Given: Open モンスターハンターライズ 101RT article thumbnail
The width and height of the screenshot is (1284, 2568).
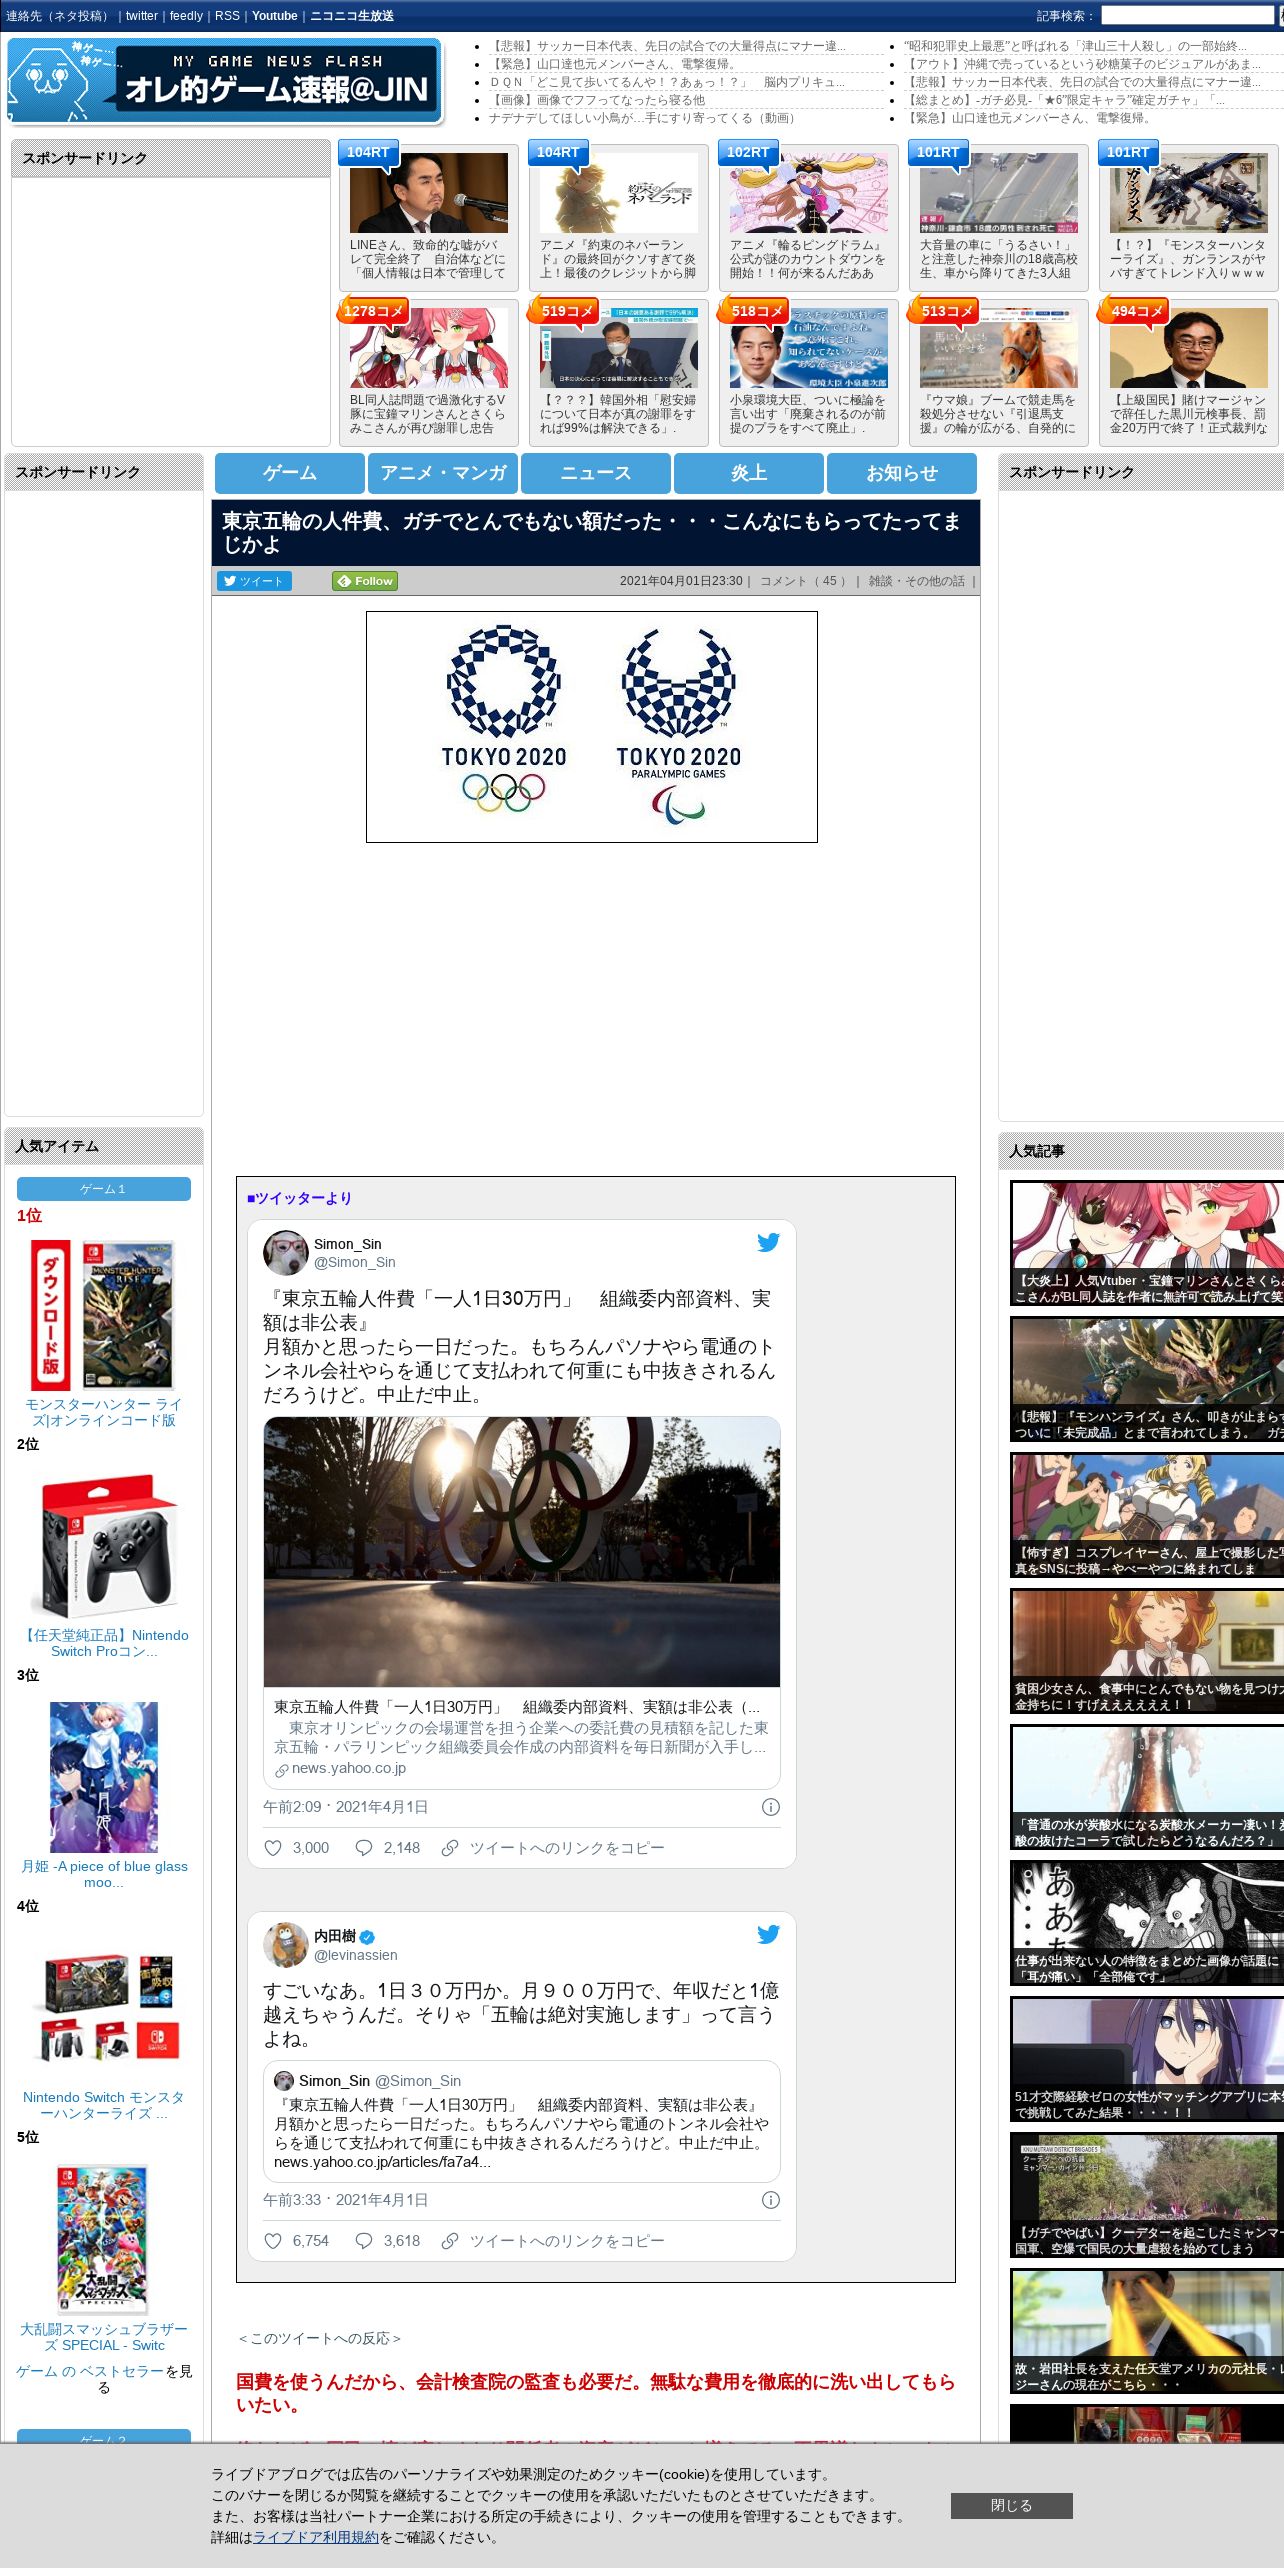Looking at the screenshot, I should (1188, 194).
